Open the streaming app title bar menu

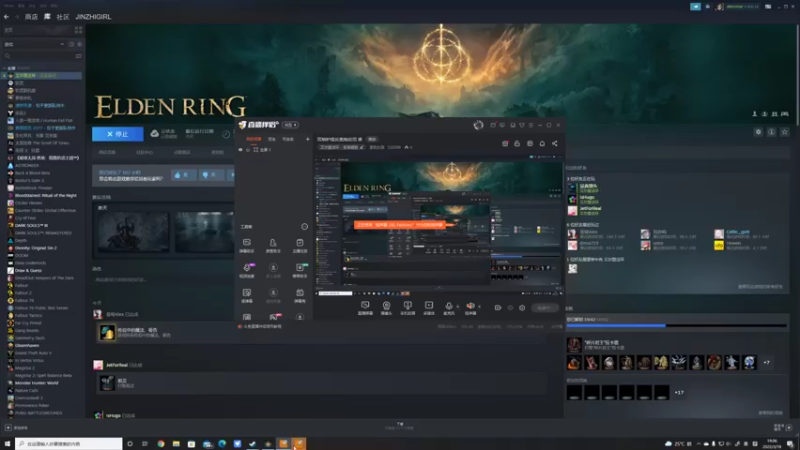[531, 125]
